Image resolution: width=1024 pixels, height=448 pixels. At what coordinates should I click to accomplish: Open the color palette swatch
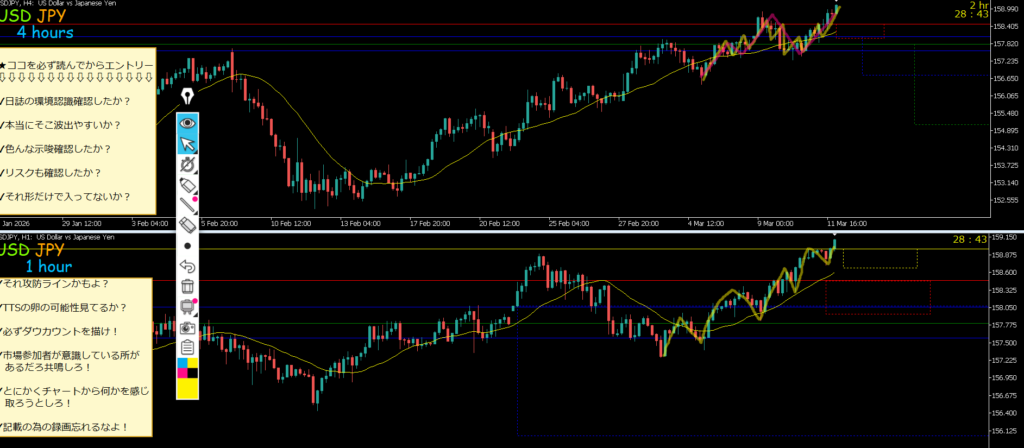coord(187,377)
